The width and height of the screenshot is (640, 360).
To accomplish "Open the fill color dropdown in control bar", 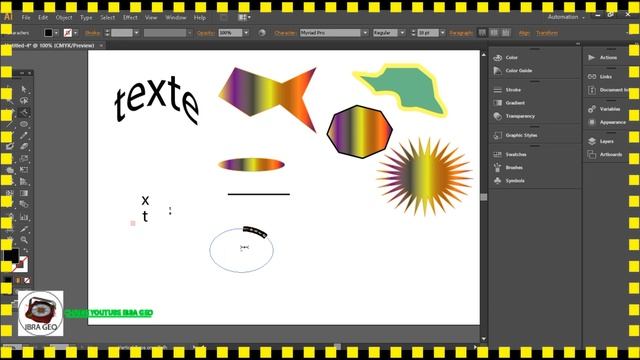I will [56, 33].
